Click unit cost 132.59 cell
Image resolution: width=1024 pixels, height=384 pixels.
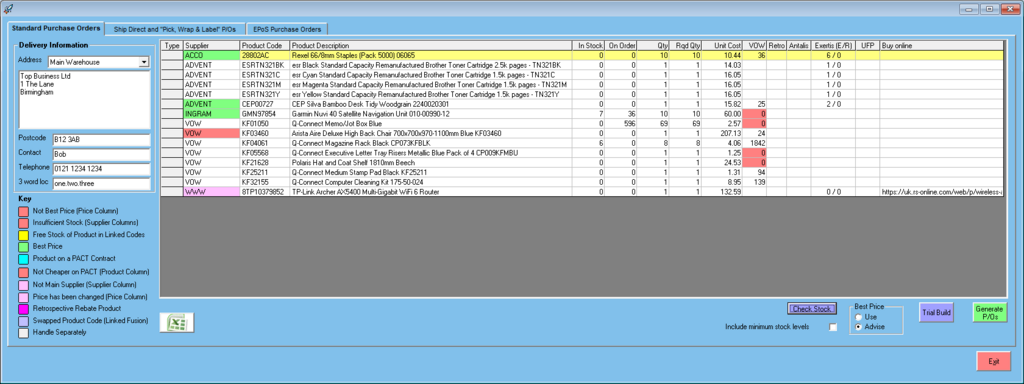723,191
